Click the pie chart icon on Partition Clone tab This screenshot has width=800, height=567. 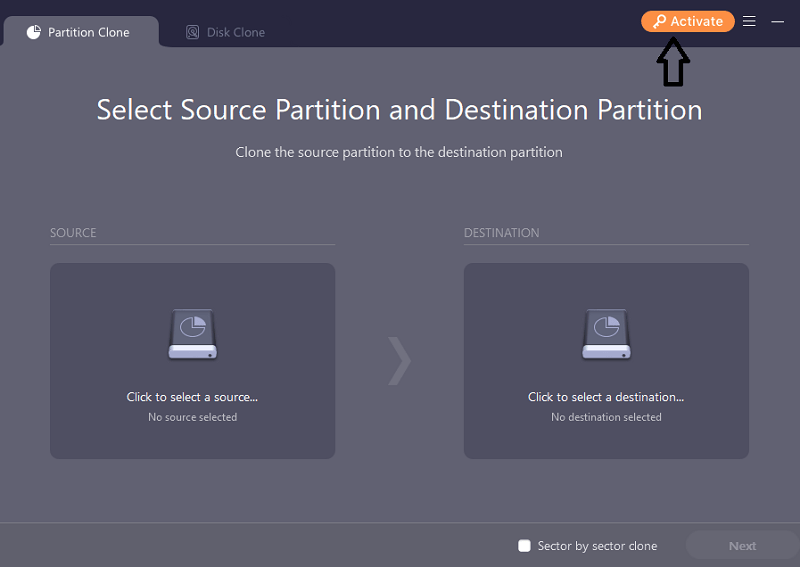click(x=34, y=32)
